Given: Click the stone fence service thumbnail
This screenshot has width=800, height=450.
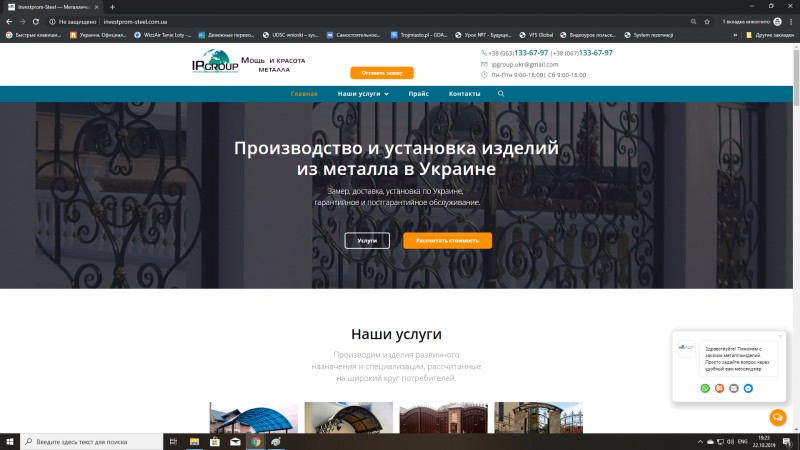Looking at the screenshot, I should pyautogui.click(x=539, y=417).
